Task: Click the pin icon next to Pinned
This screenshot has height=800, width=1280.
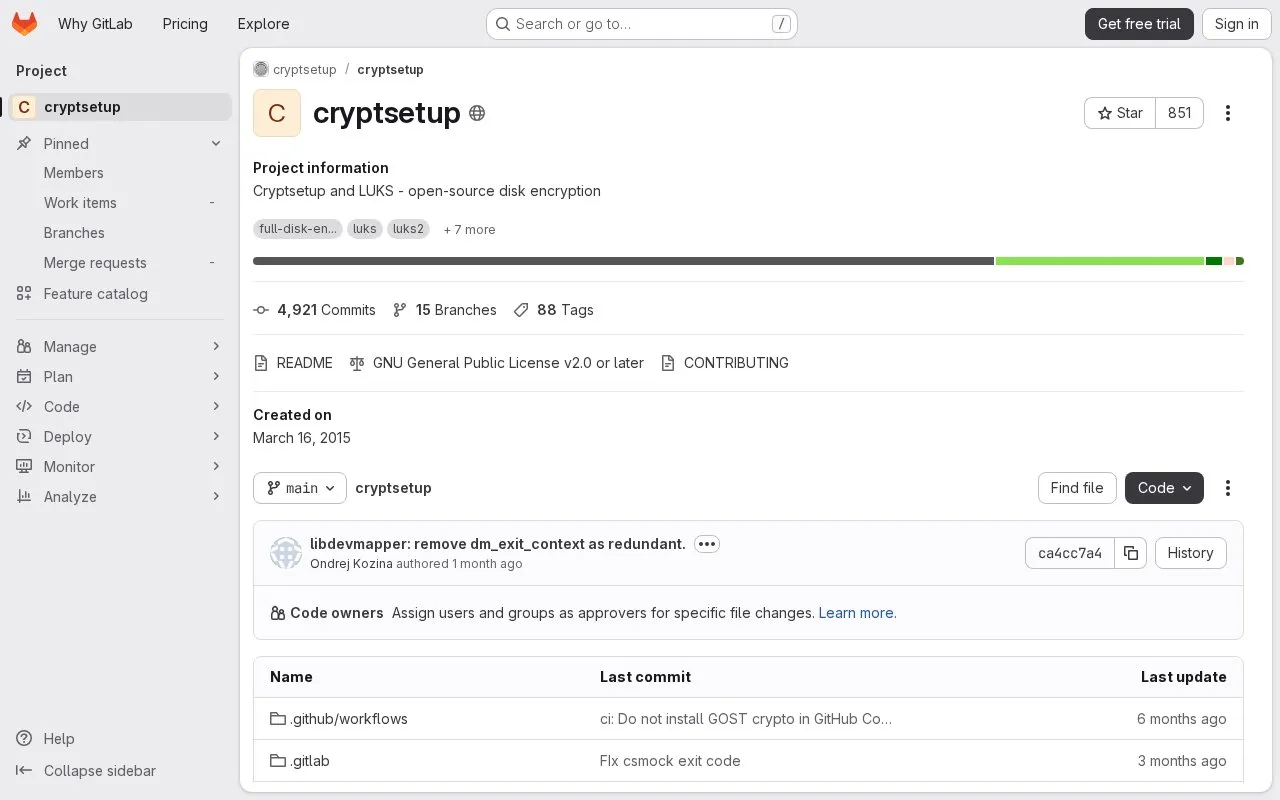Action: click(x=24, y=144)
